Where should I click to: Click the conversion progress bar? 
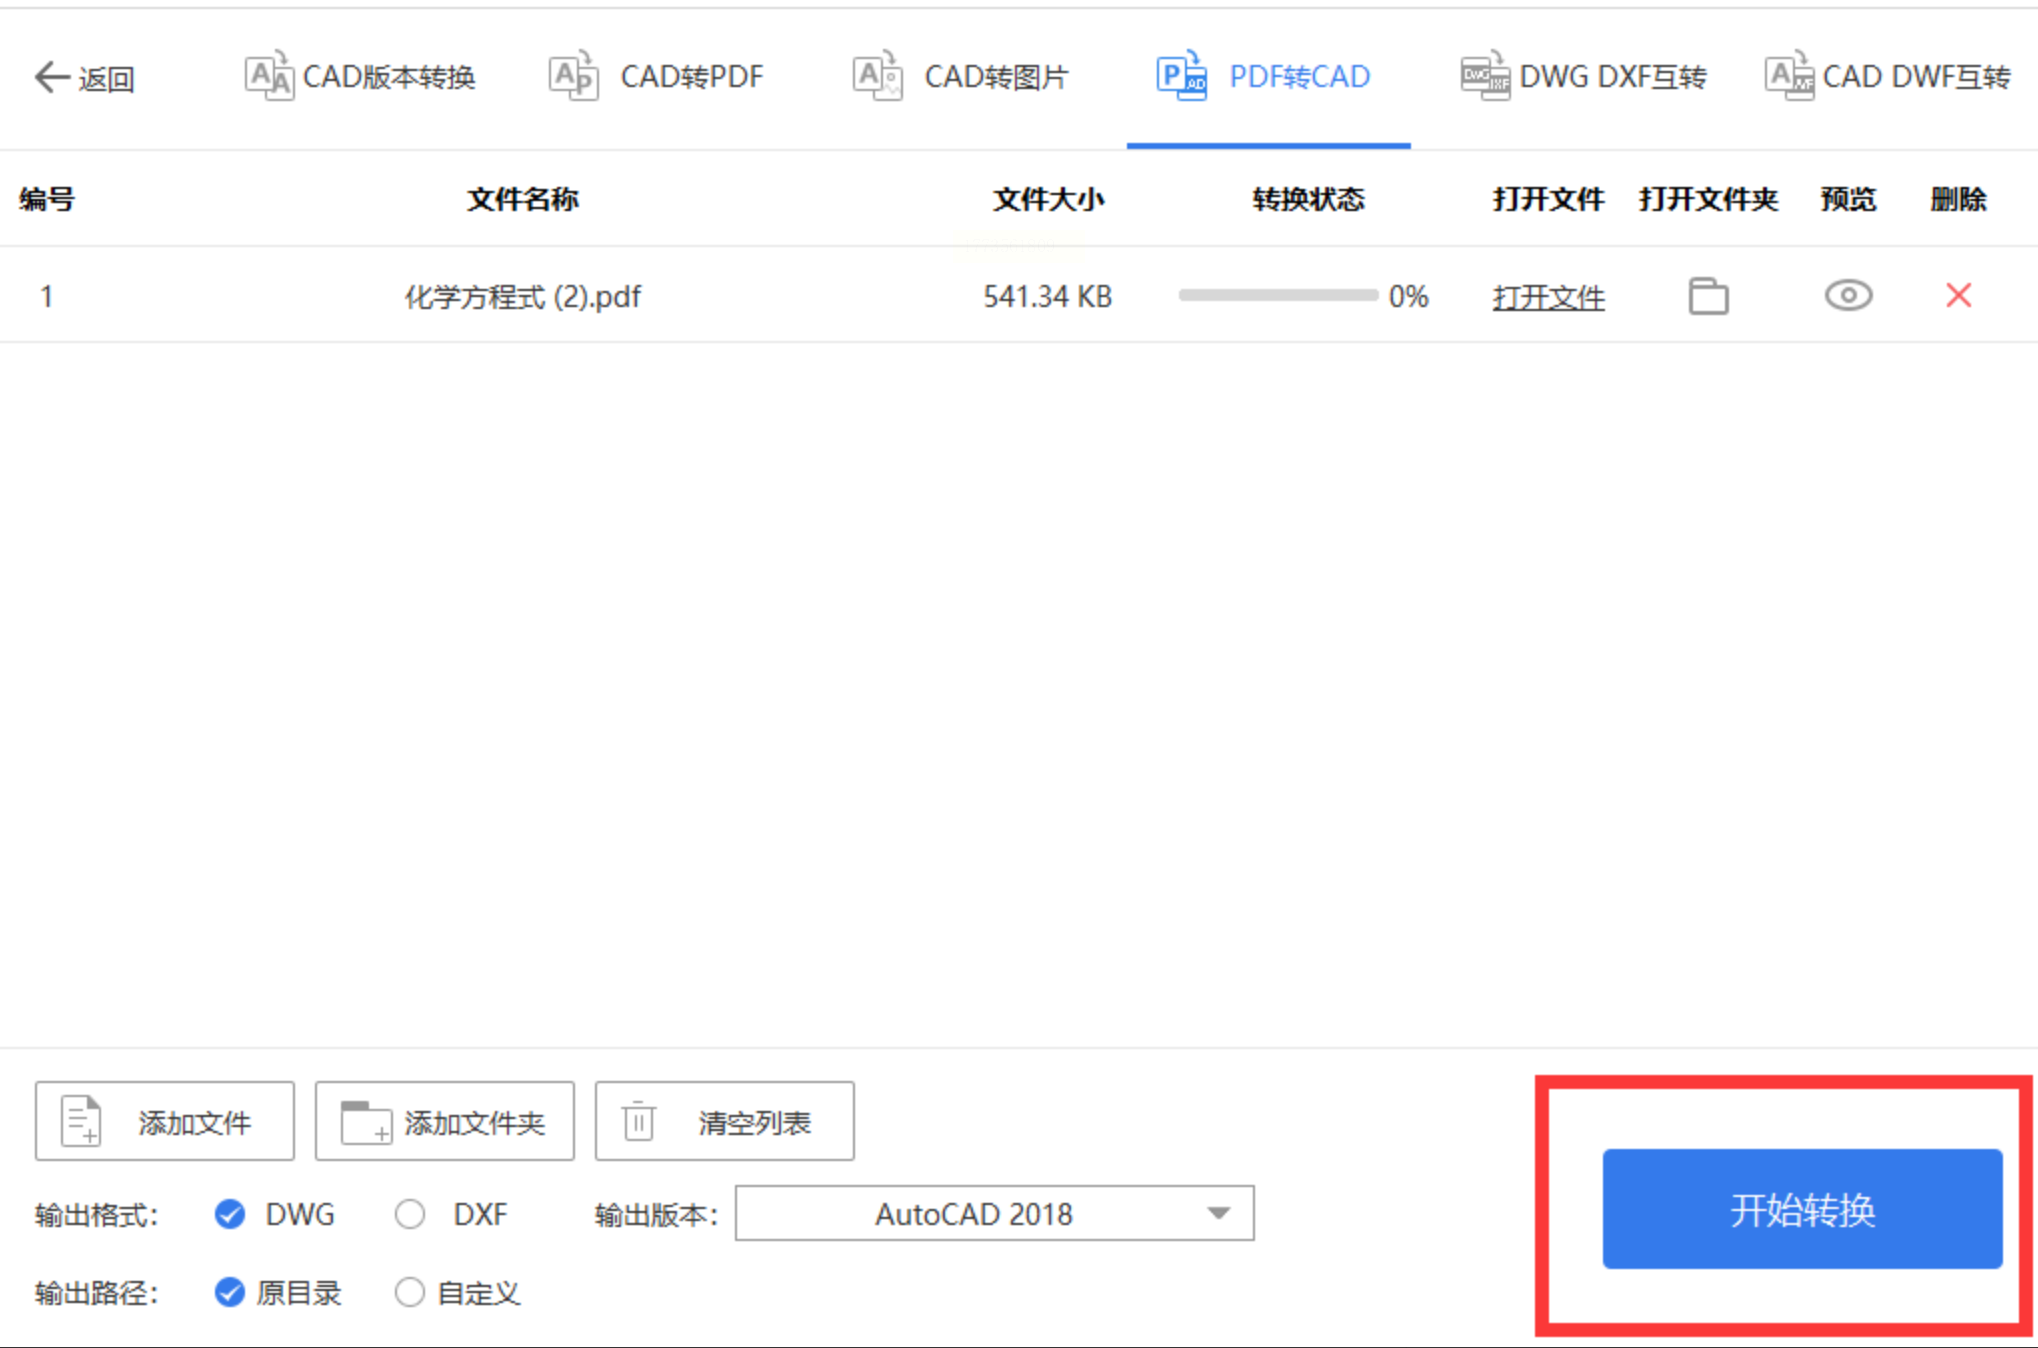(1277, 296)
